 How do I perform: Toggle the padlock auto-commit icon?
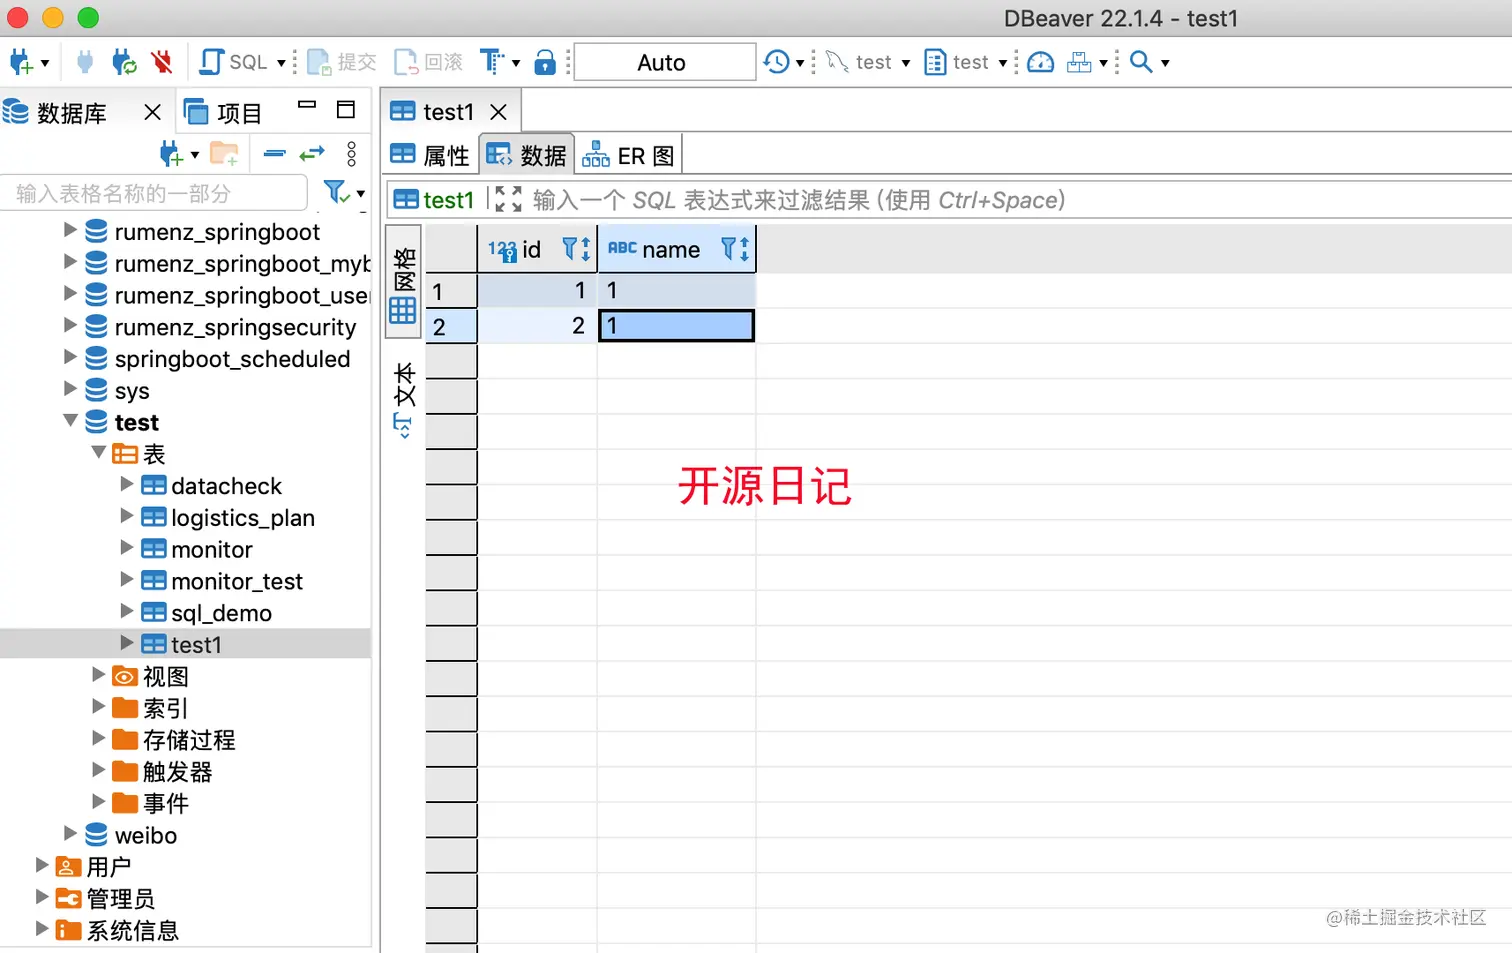[545, 62]
